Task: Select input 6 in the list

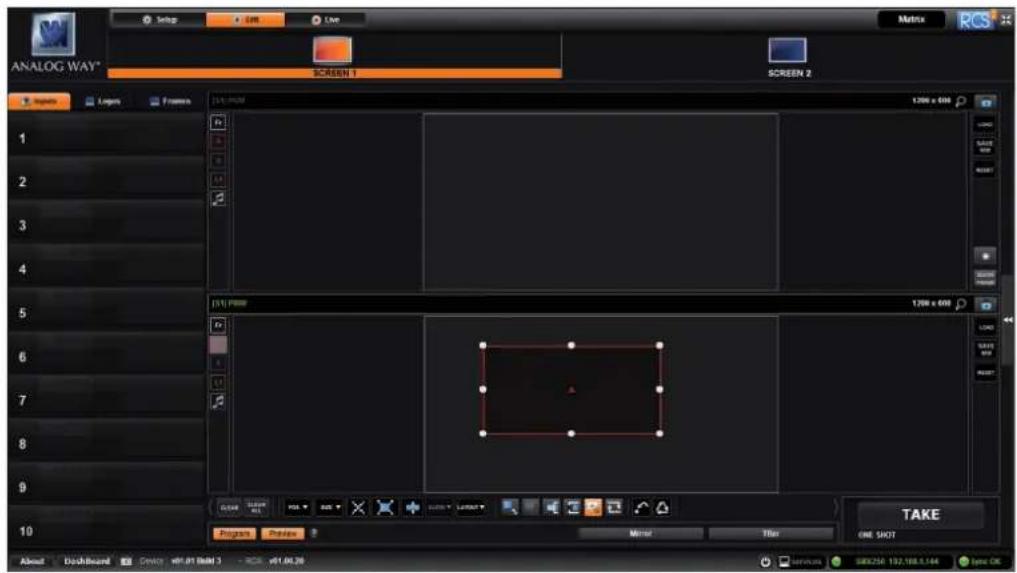Action: point(107,356)
